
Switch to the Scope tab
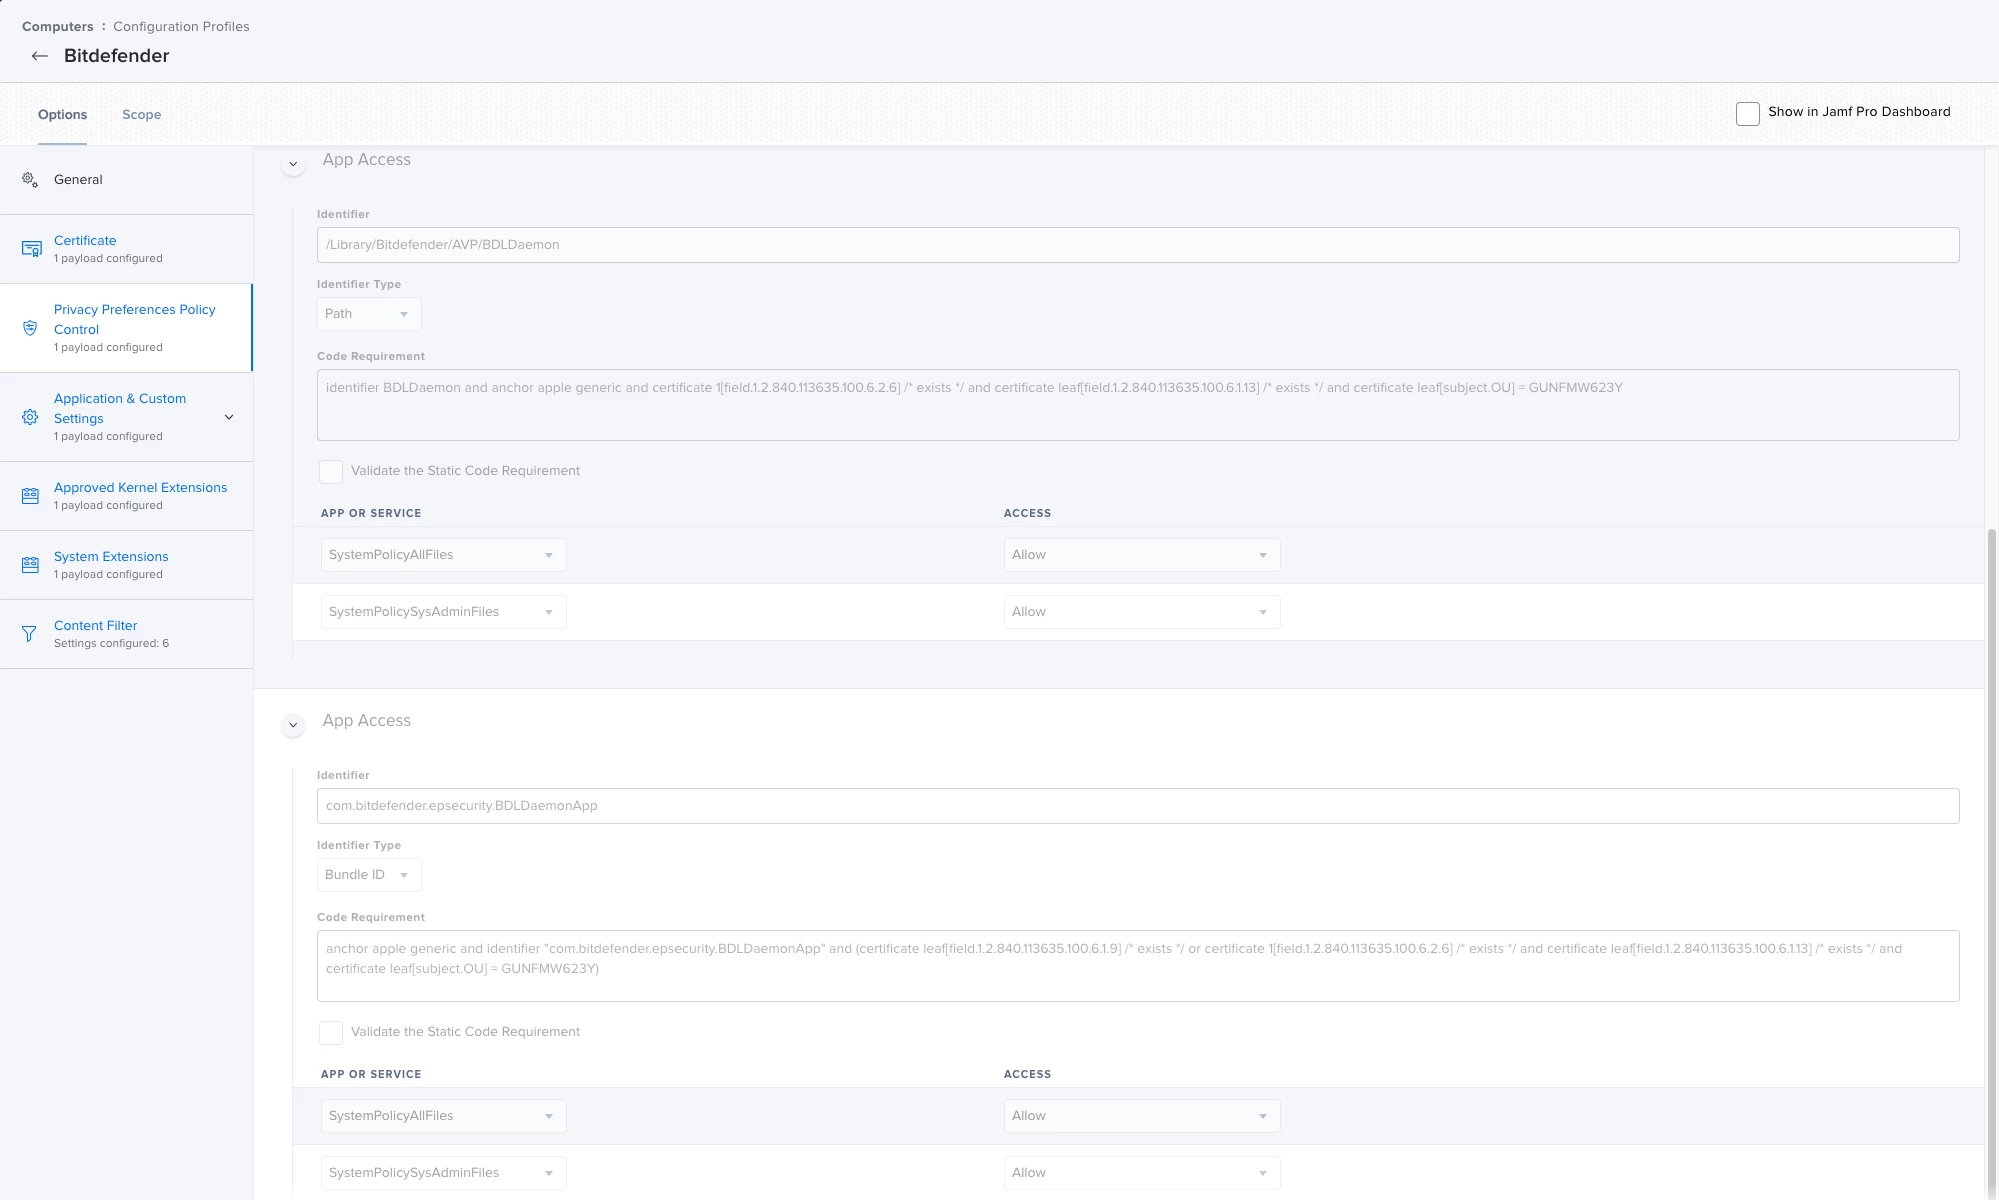(141, 115)
